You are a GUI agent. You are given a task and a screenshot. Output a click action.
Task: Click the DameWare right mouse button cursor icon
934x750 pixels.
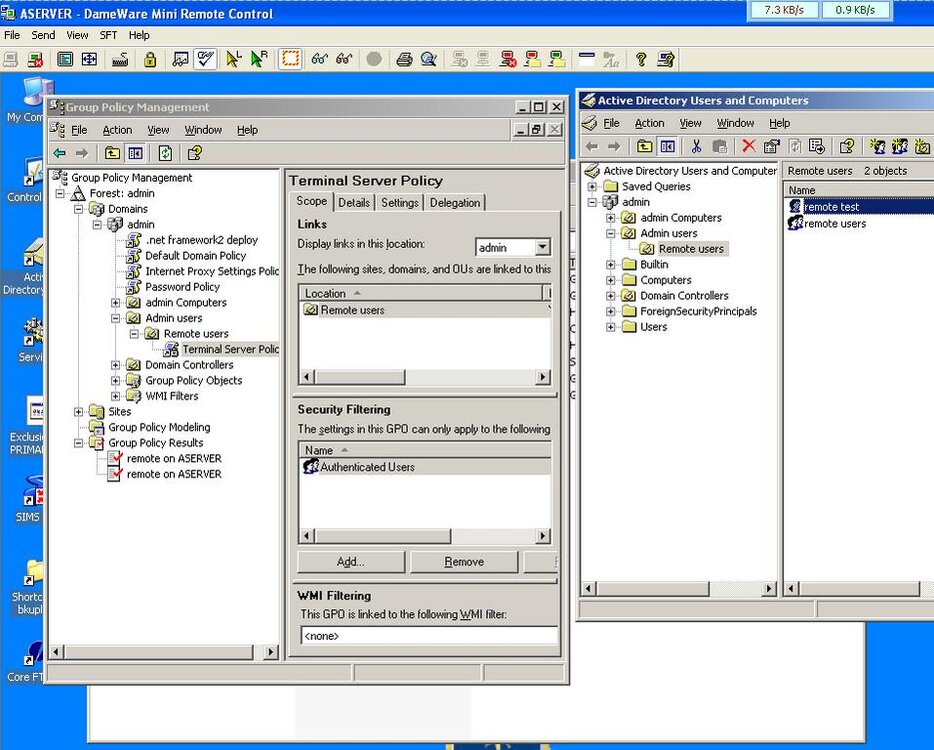pyautogui.click(x=259, y=60)
